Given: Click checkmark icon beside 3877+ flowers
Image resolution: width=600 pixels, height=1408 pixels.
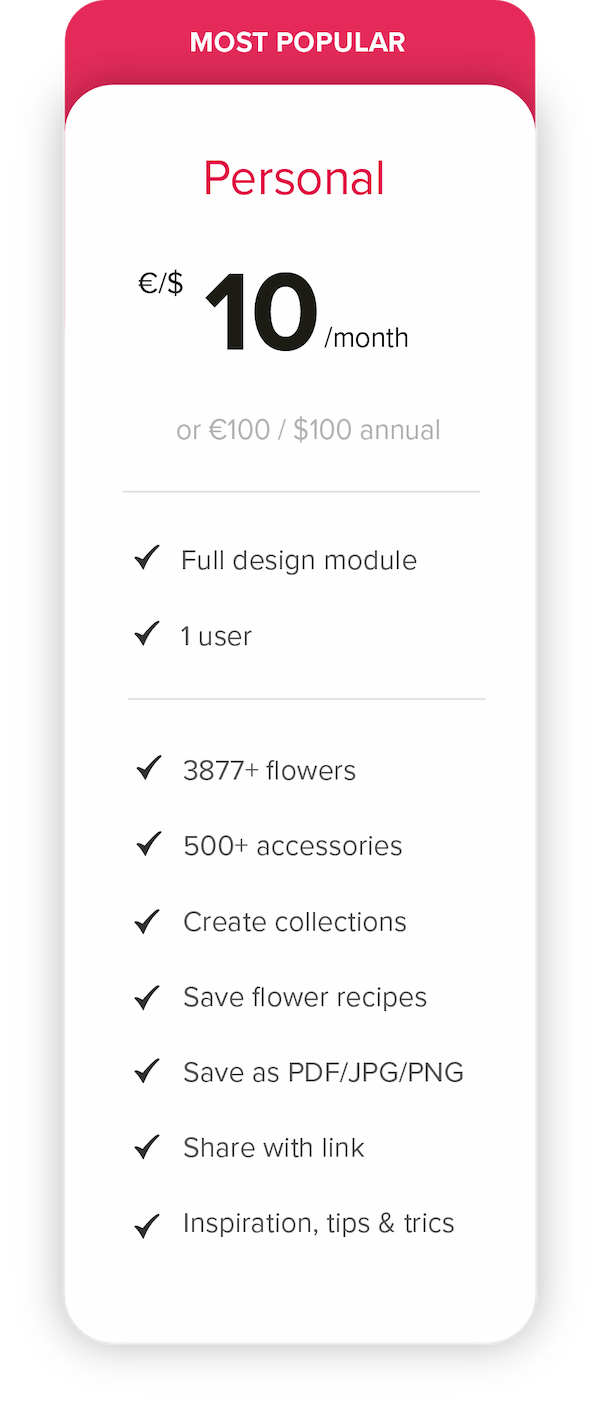Looking at the screenshot, I should pos(148,768).
